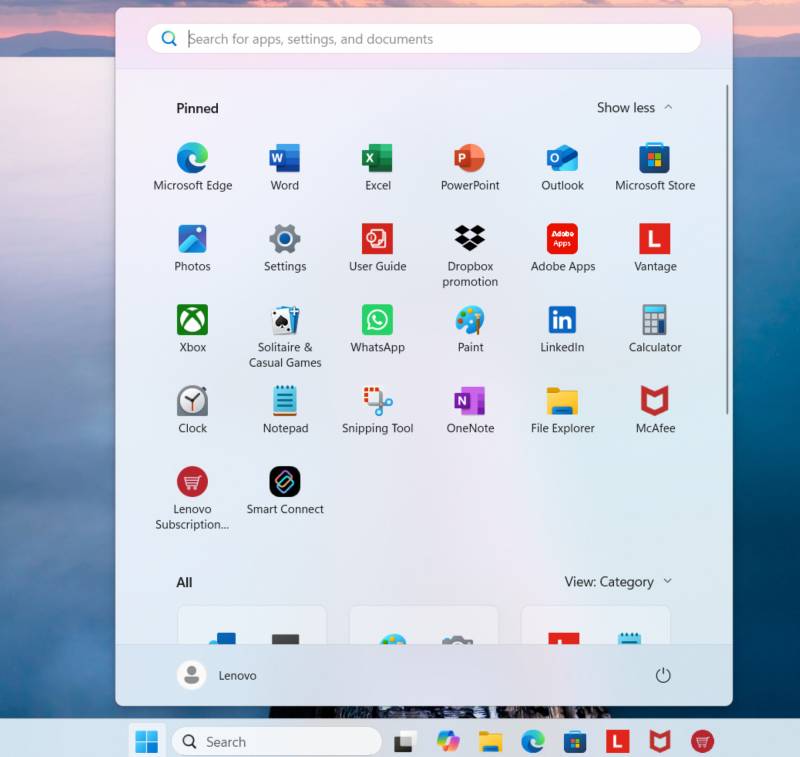Open Excel pinned app
The width and height of the screenshot is (800, 757).
coord(378,167)
